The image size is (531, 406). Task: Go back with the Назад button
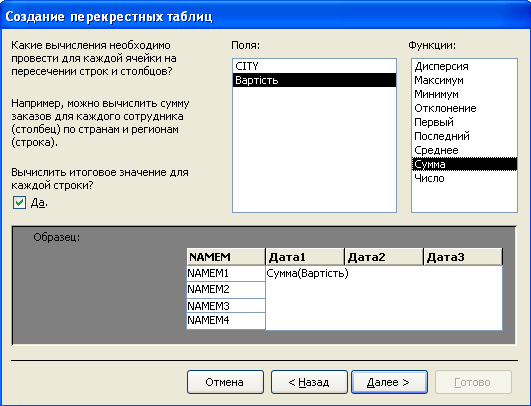309,382
